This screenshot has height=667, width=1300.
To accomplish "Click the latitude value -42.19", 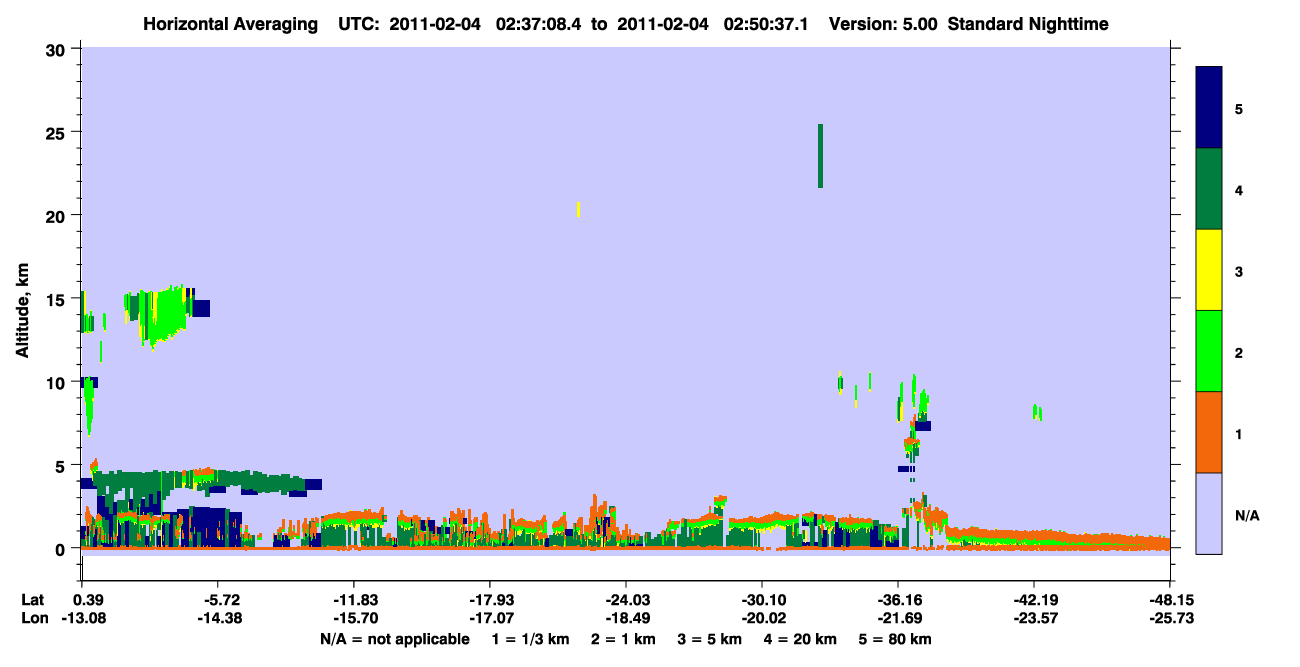I will (1033, 600).
